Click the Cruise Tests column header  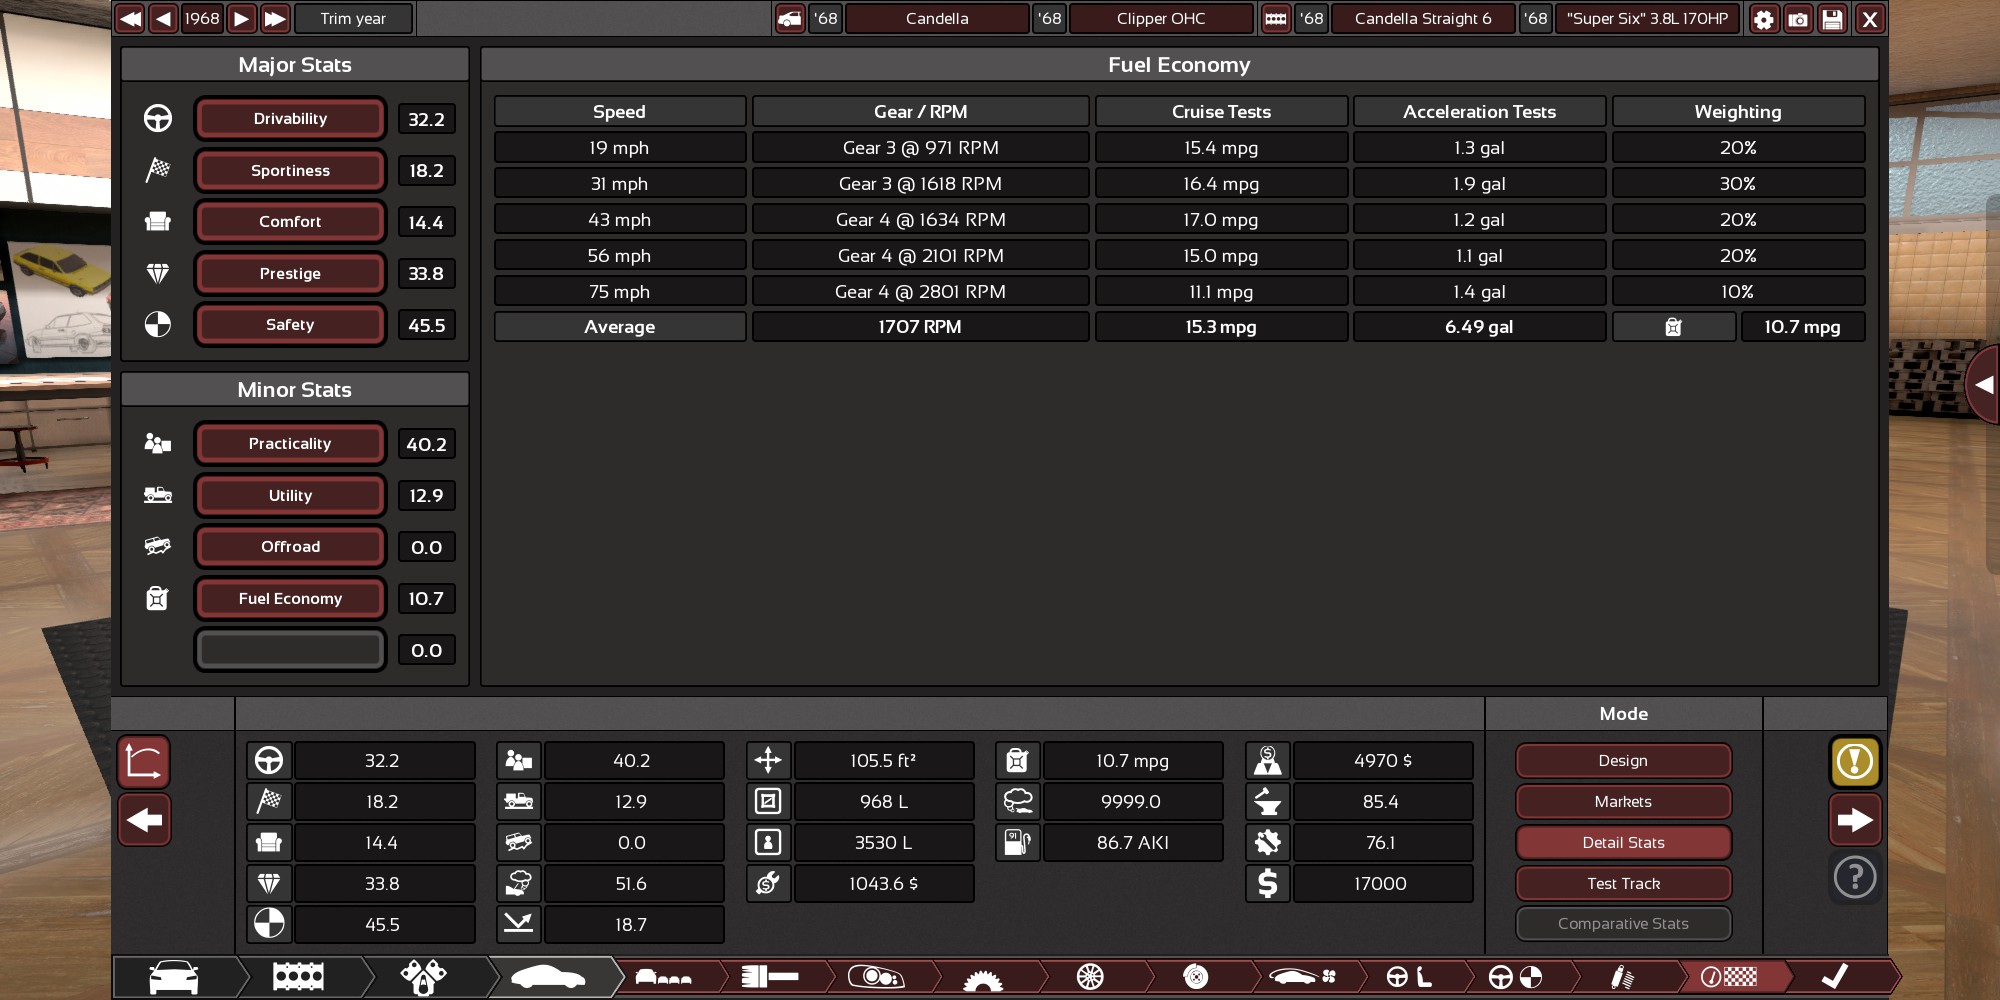[1221, 112]
